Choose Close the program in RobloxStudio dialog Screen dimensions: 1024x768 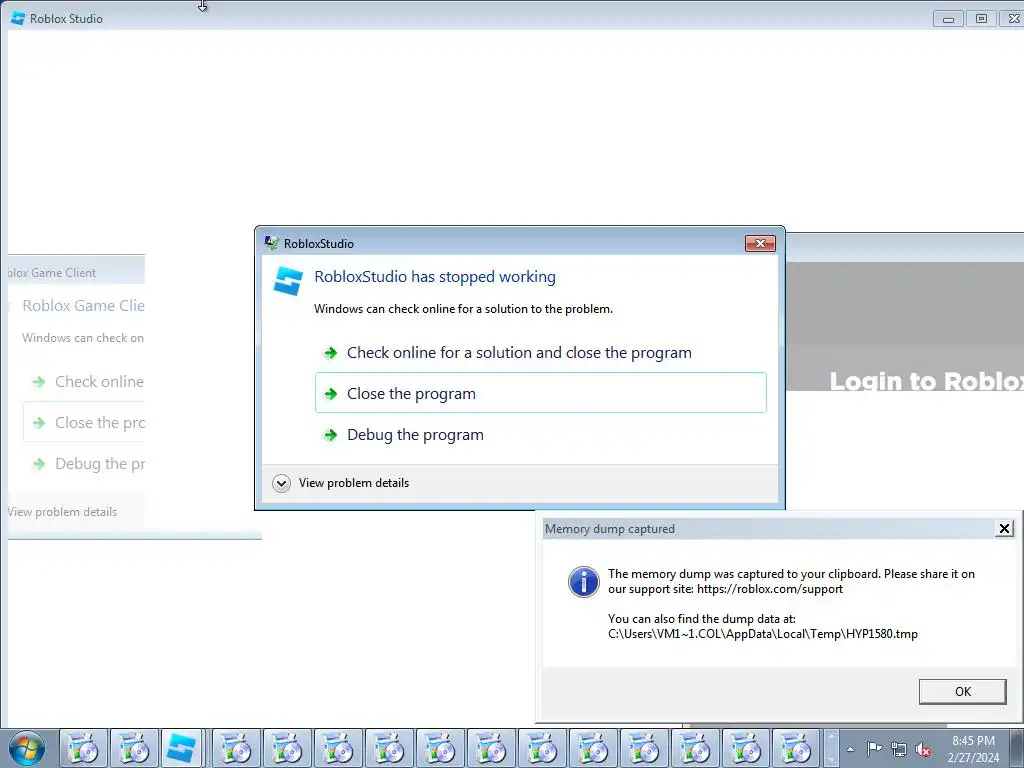click(541, 393)
